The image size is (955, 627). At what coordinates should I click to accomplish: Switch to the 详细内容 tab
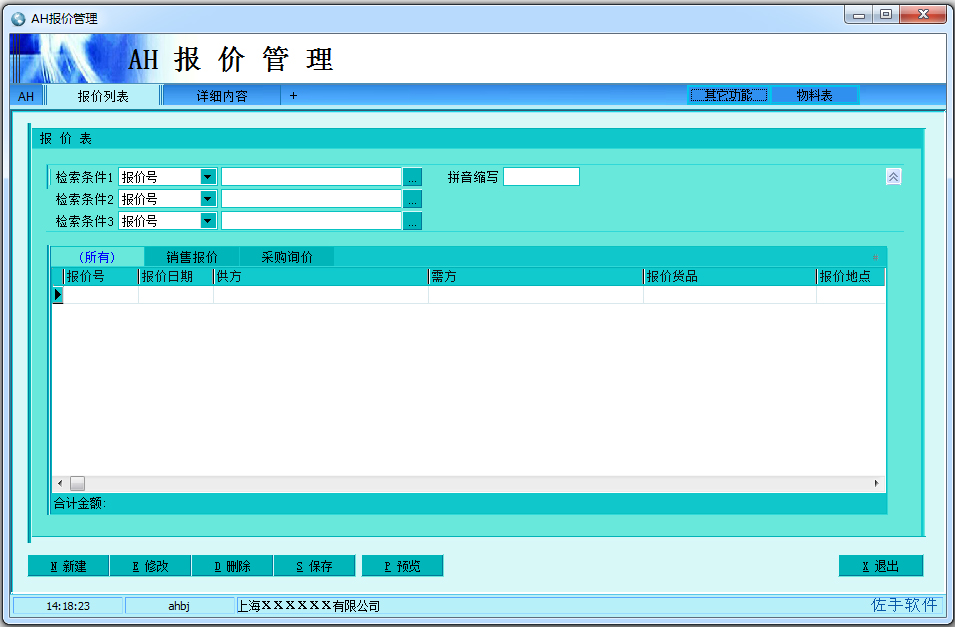(x=222, y=96)
